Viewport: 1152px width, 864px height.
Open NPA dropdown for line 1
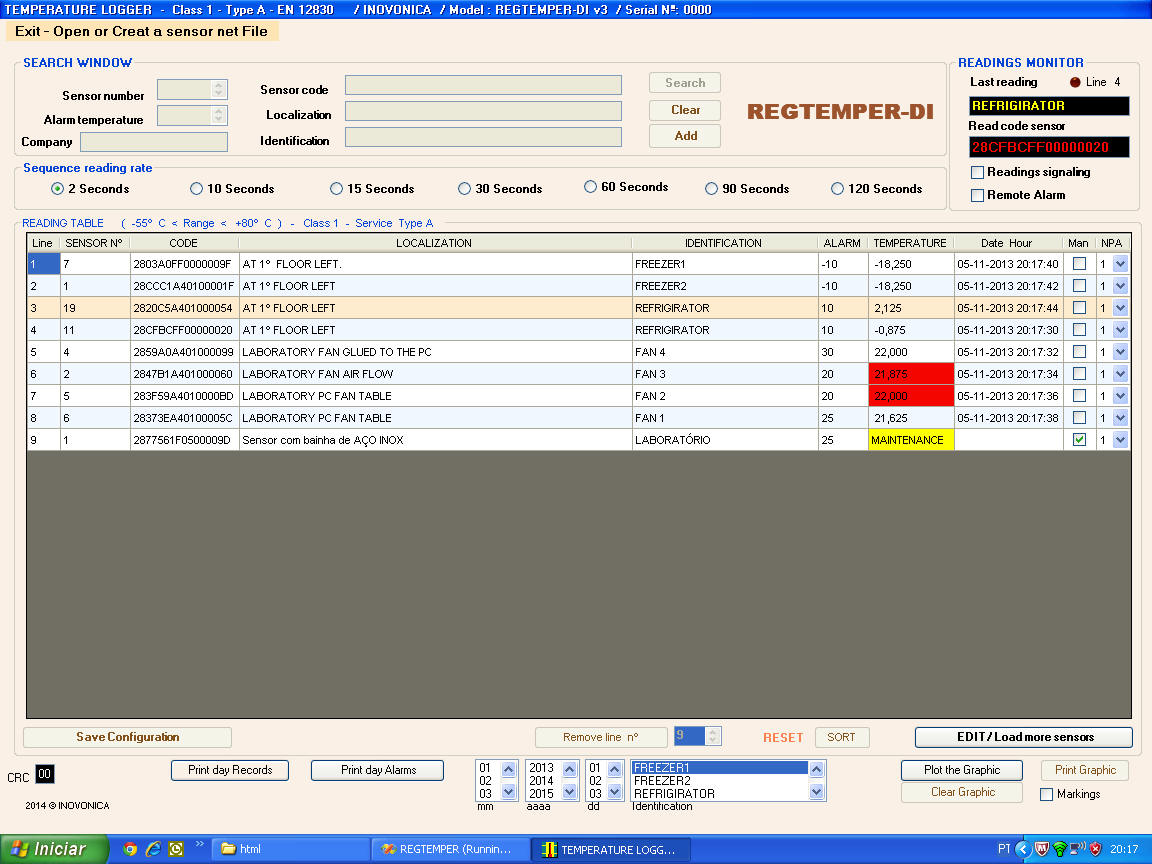point(1120,264)
